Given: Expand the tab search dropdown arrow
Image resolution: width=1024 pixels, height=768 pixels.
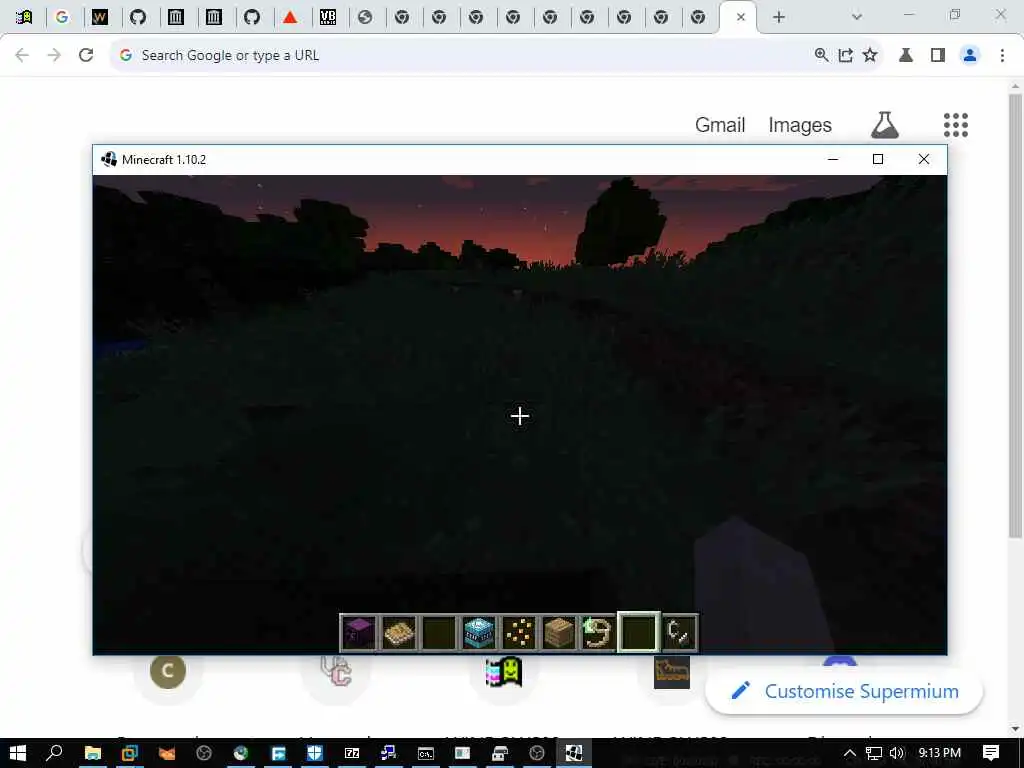Looking at the screenshot, I should [857, 17].
